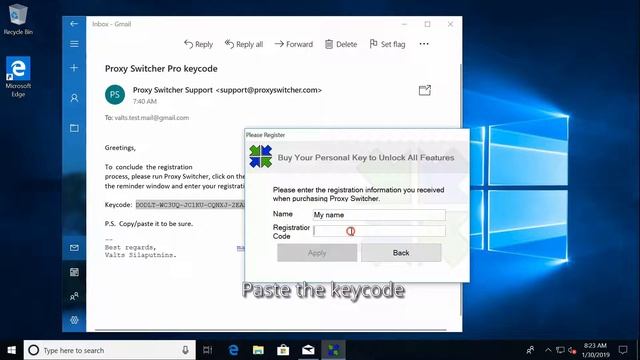This screenshot has height=360, width=640.
Task: Open folders icon in Mail sidebar
Action: point(74,128)
